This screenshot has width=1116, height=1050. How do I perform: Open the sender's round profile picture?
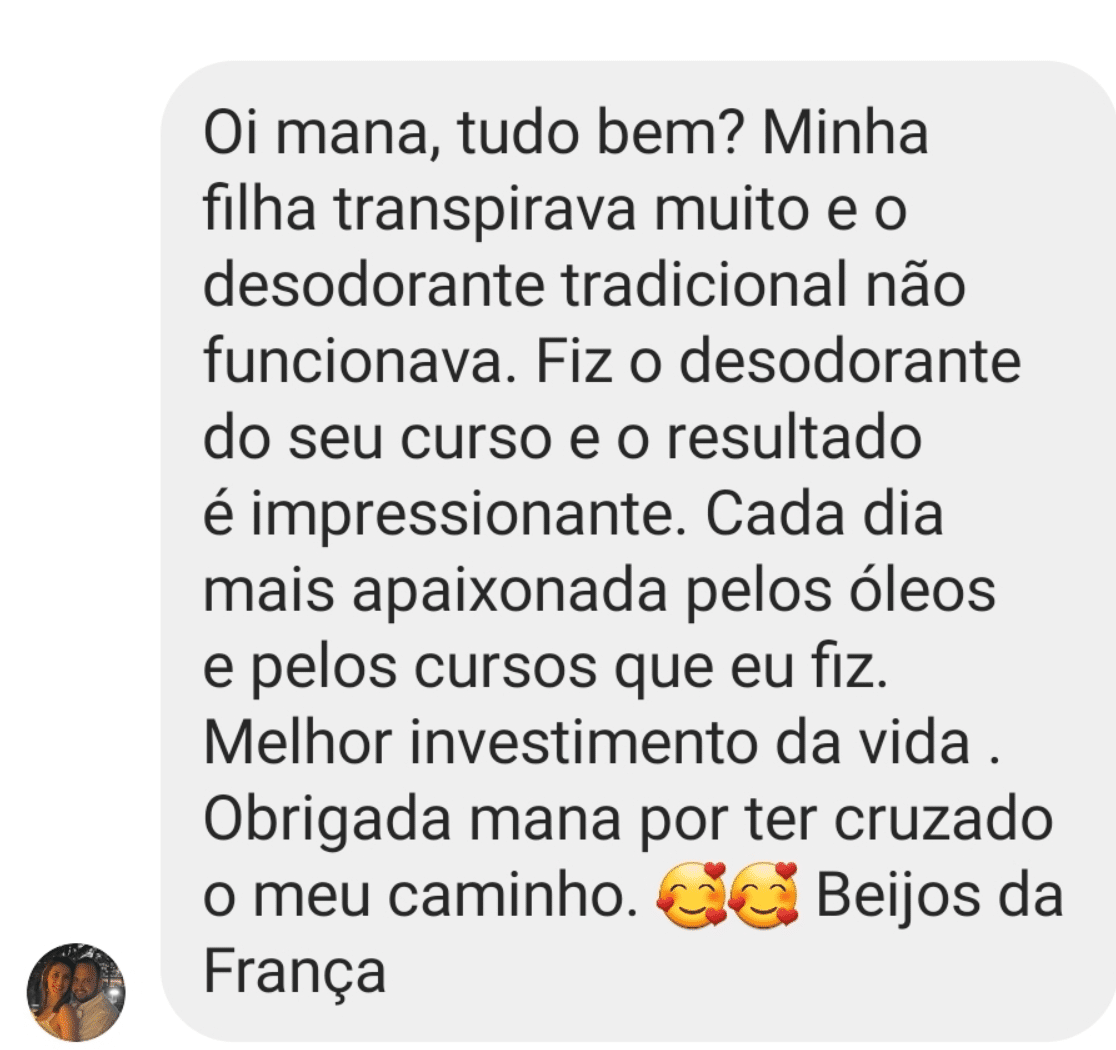click(x=75, y=992)
